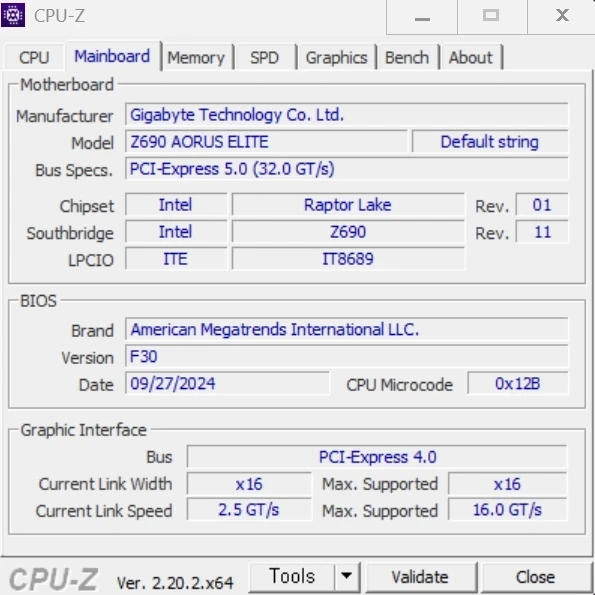Minimize the CPU-Z window
Screen dimensions: 595x595
click(422, 17)
